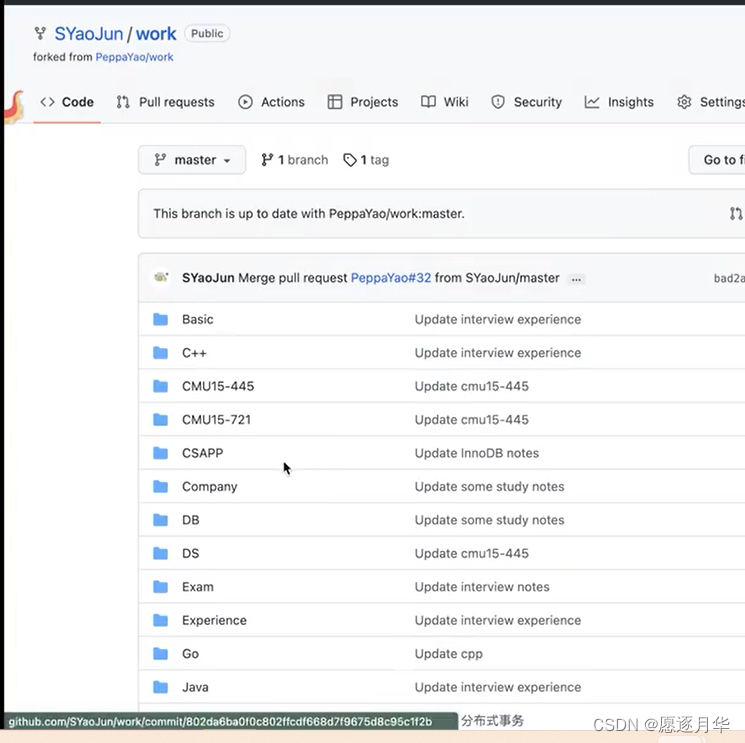
Task: View the 1 tag link
Action: tap(366, 160)
